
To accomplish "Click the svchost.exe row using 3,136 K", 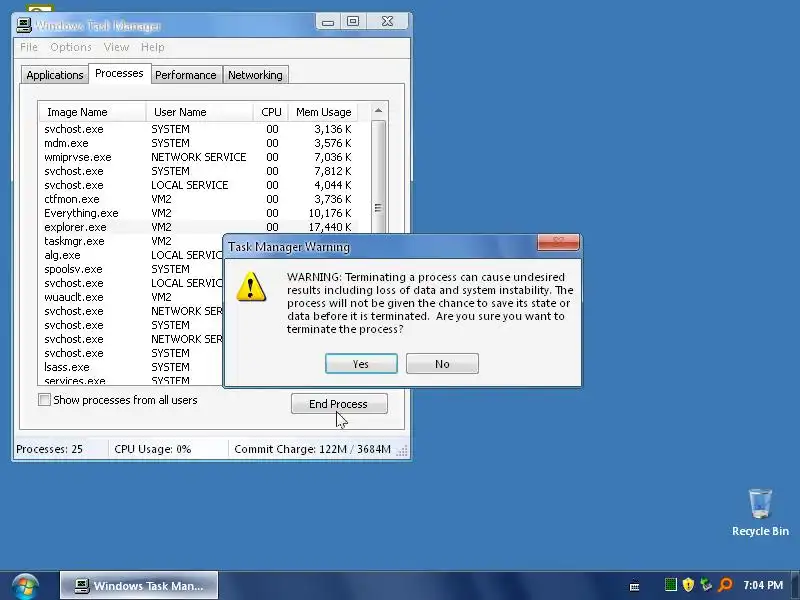I will [x=198, y=129].
